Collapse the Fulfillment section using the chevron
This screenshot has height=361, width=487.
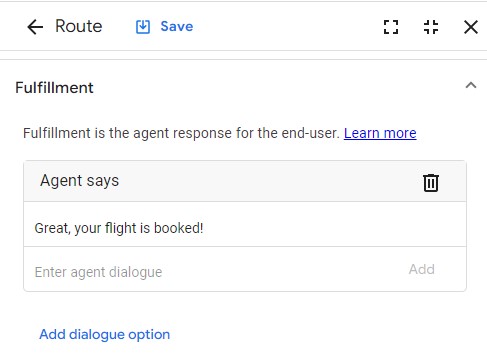471,85
